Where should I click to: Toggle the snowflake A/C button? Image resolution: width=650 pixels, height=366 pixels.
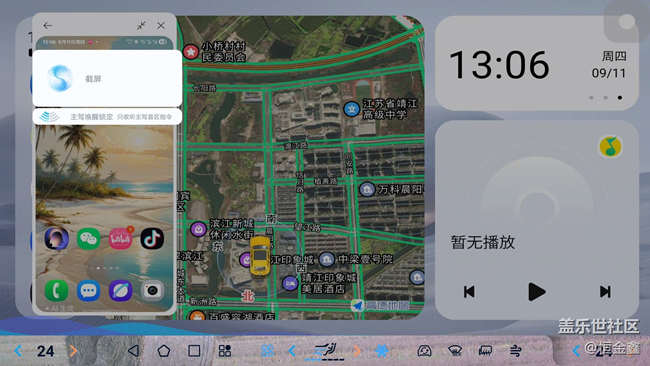pyautogui.click(x=382, y=351)
